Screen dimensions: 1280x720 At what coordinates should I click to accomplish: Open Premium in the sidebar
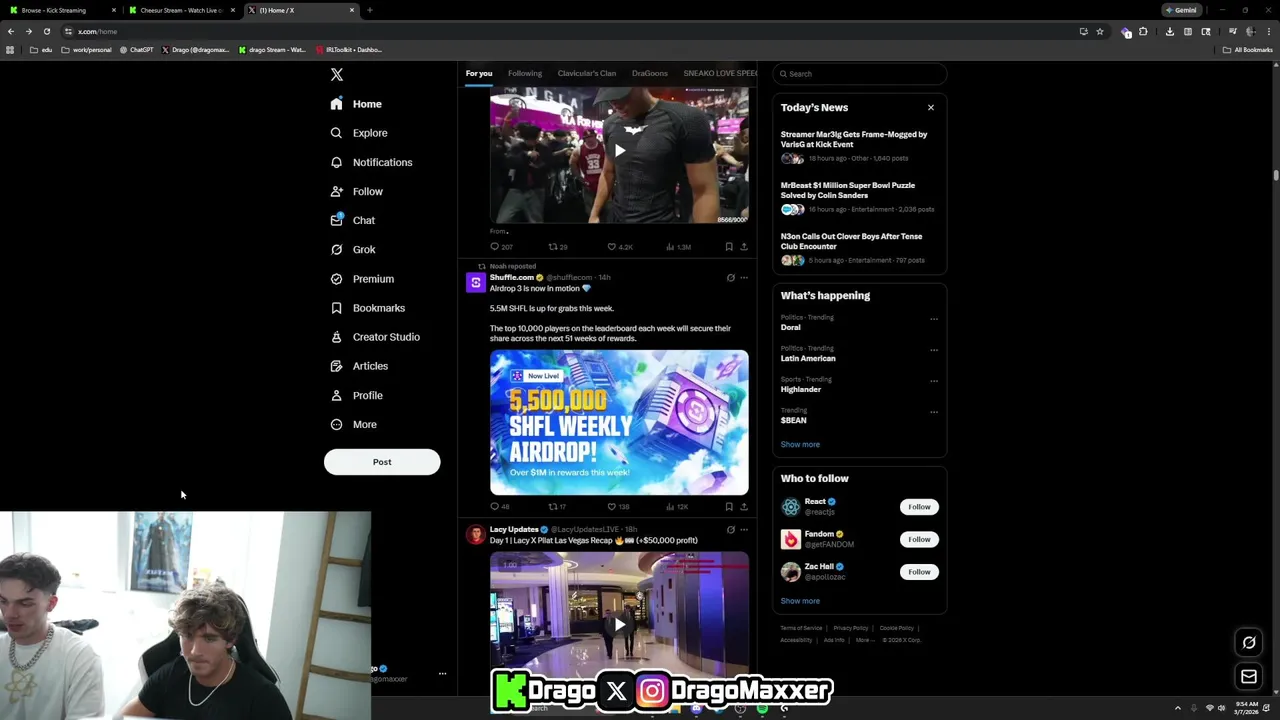(362, 279)
